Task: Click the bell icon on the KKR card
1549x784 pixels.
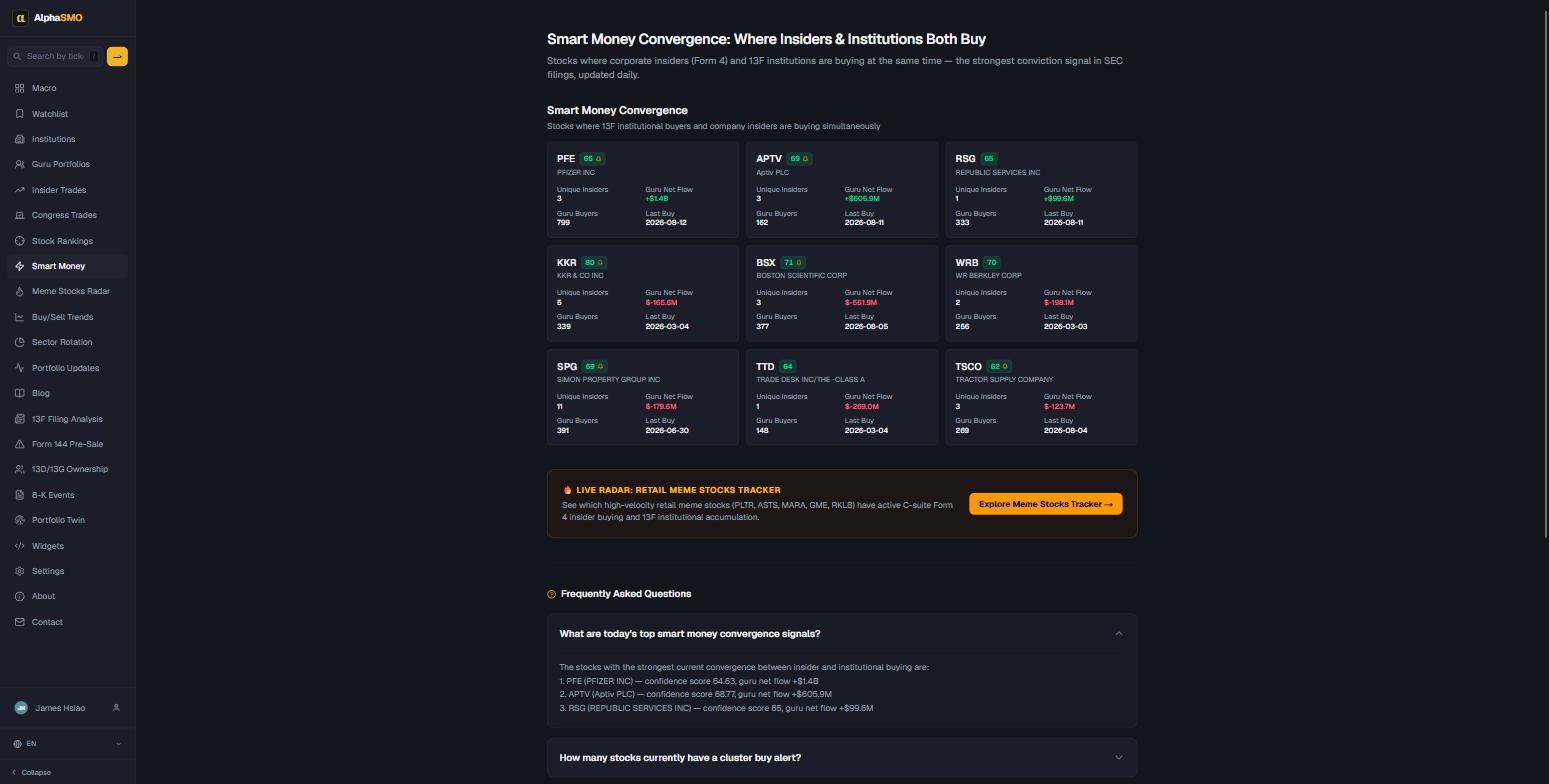Action: click(600, 263)
